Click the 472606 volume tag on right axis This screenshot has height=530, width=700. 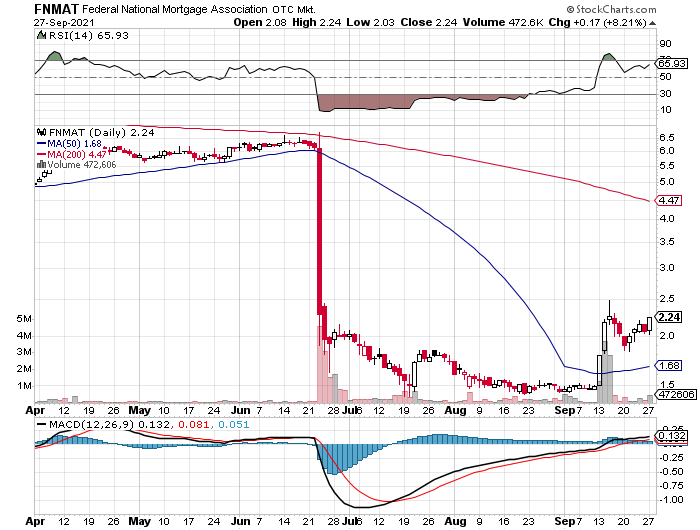coord(675,395)
